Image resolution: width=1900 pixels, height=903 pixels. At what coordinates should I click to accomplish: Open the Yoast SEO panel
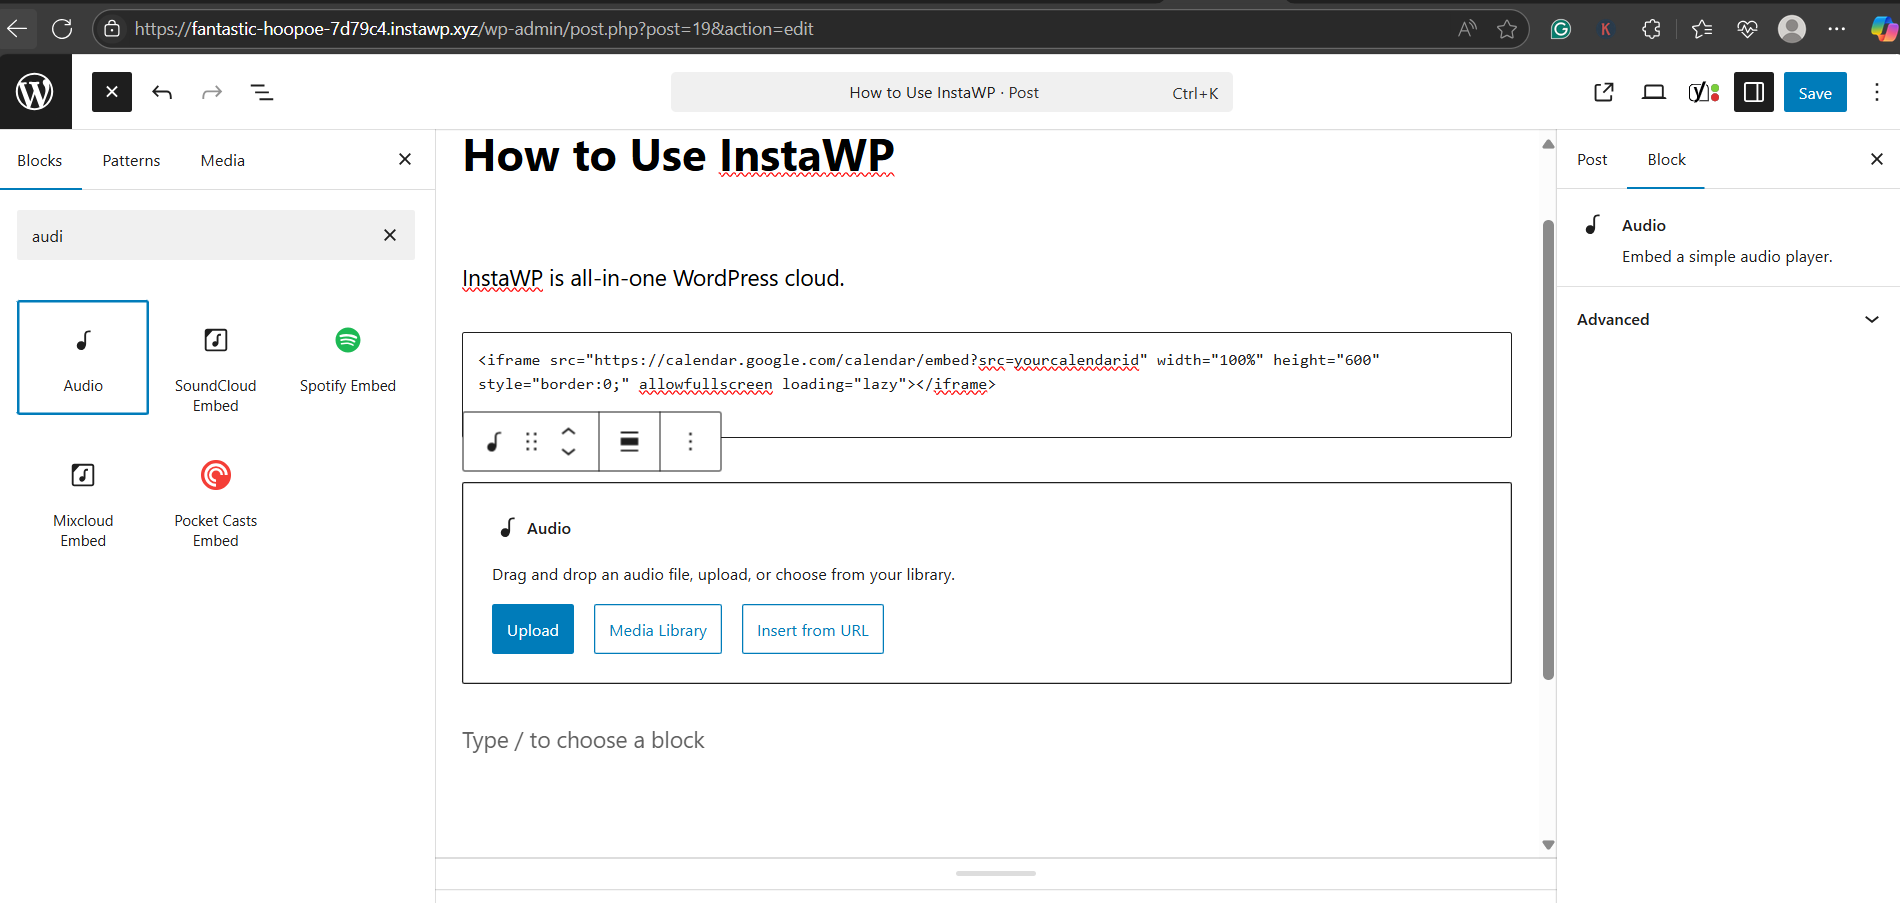[1704, 92]
